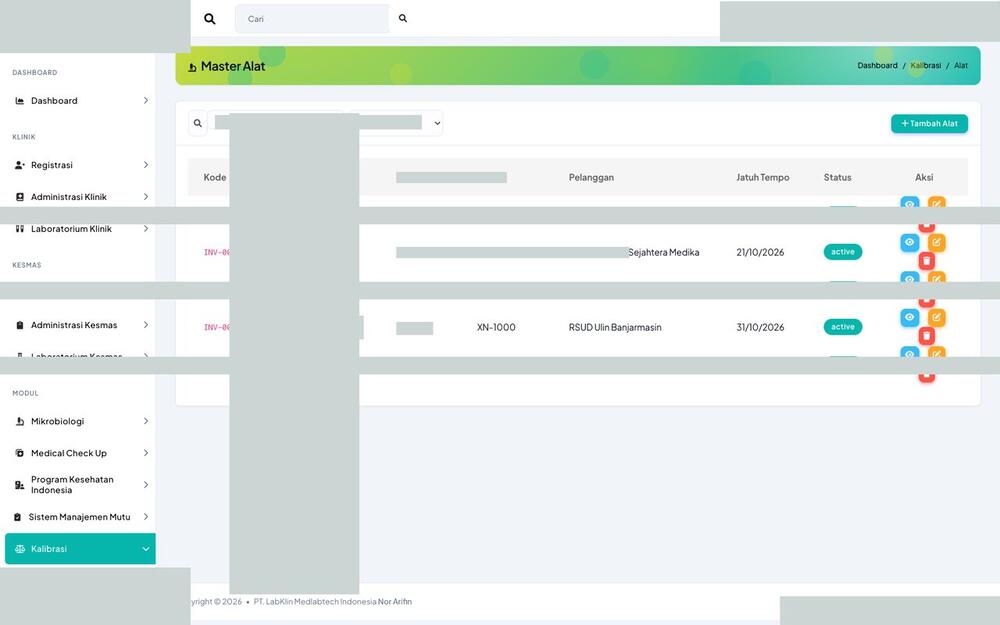The image size is (1000, 625).
Task: Click the Pelanggan column header
Action: point(591,177)
